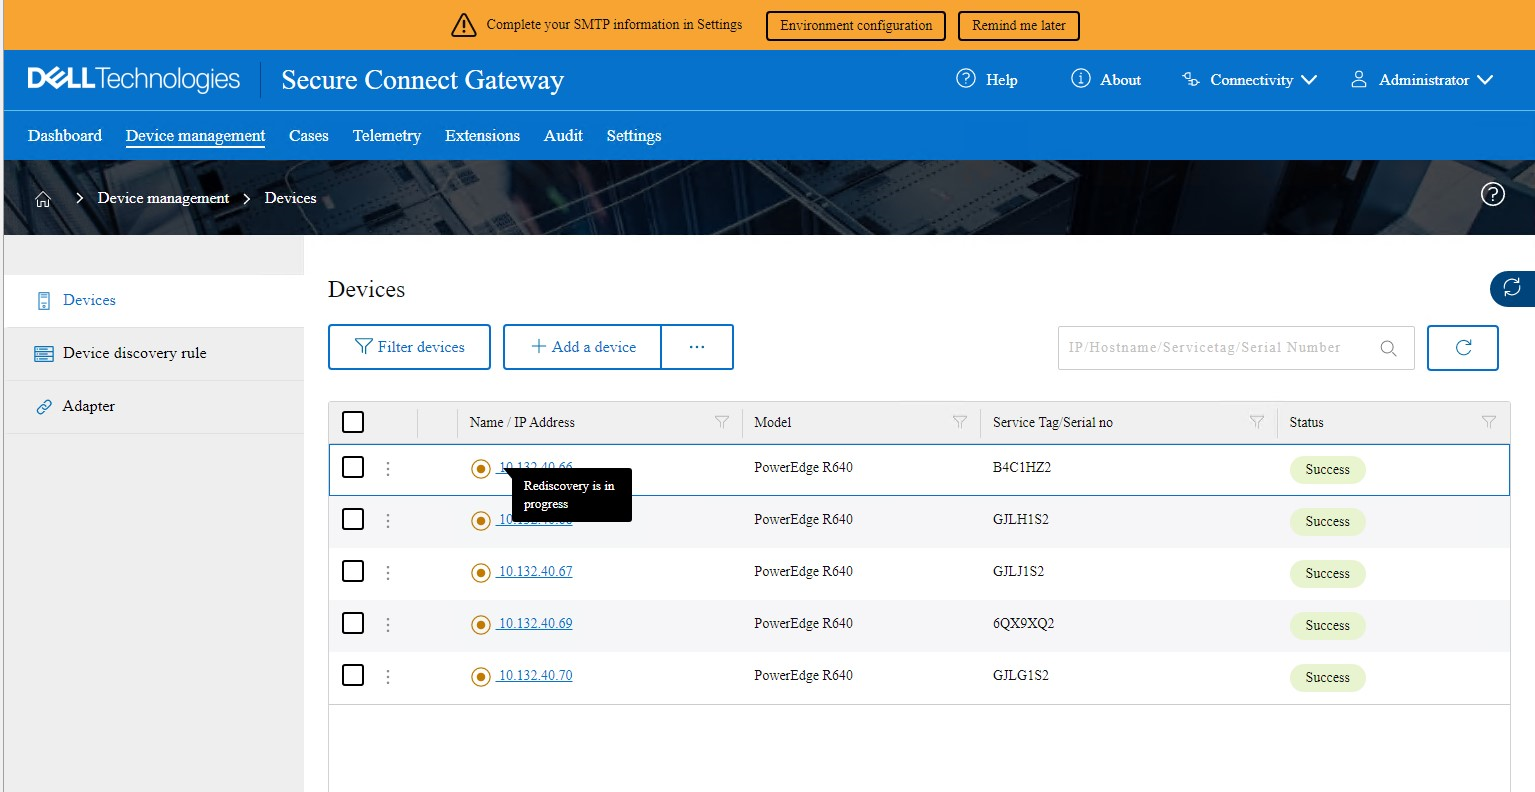Expand the Administrator dropdown chevron
The width and height of the screenshot is (1535, 792).
tap(1485, 80)
